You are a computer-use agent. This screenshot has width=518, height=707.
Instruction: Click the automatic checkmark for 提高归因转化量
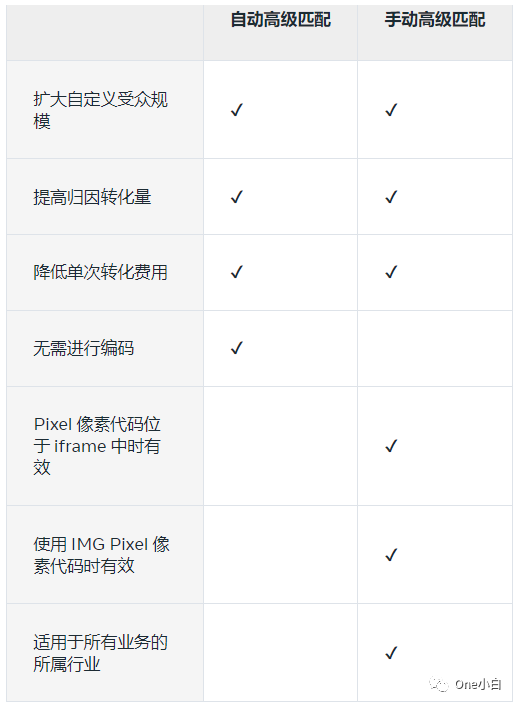click(237, 197)
